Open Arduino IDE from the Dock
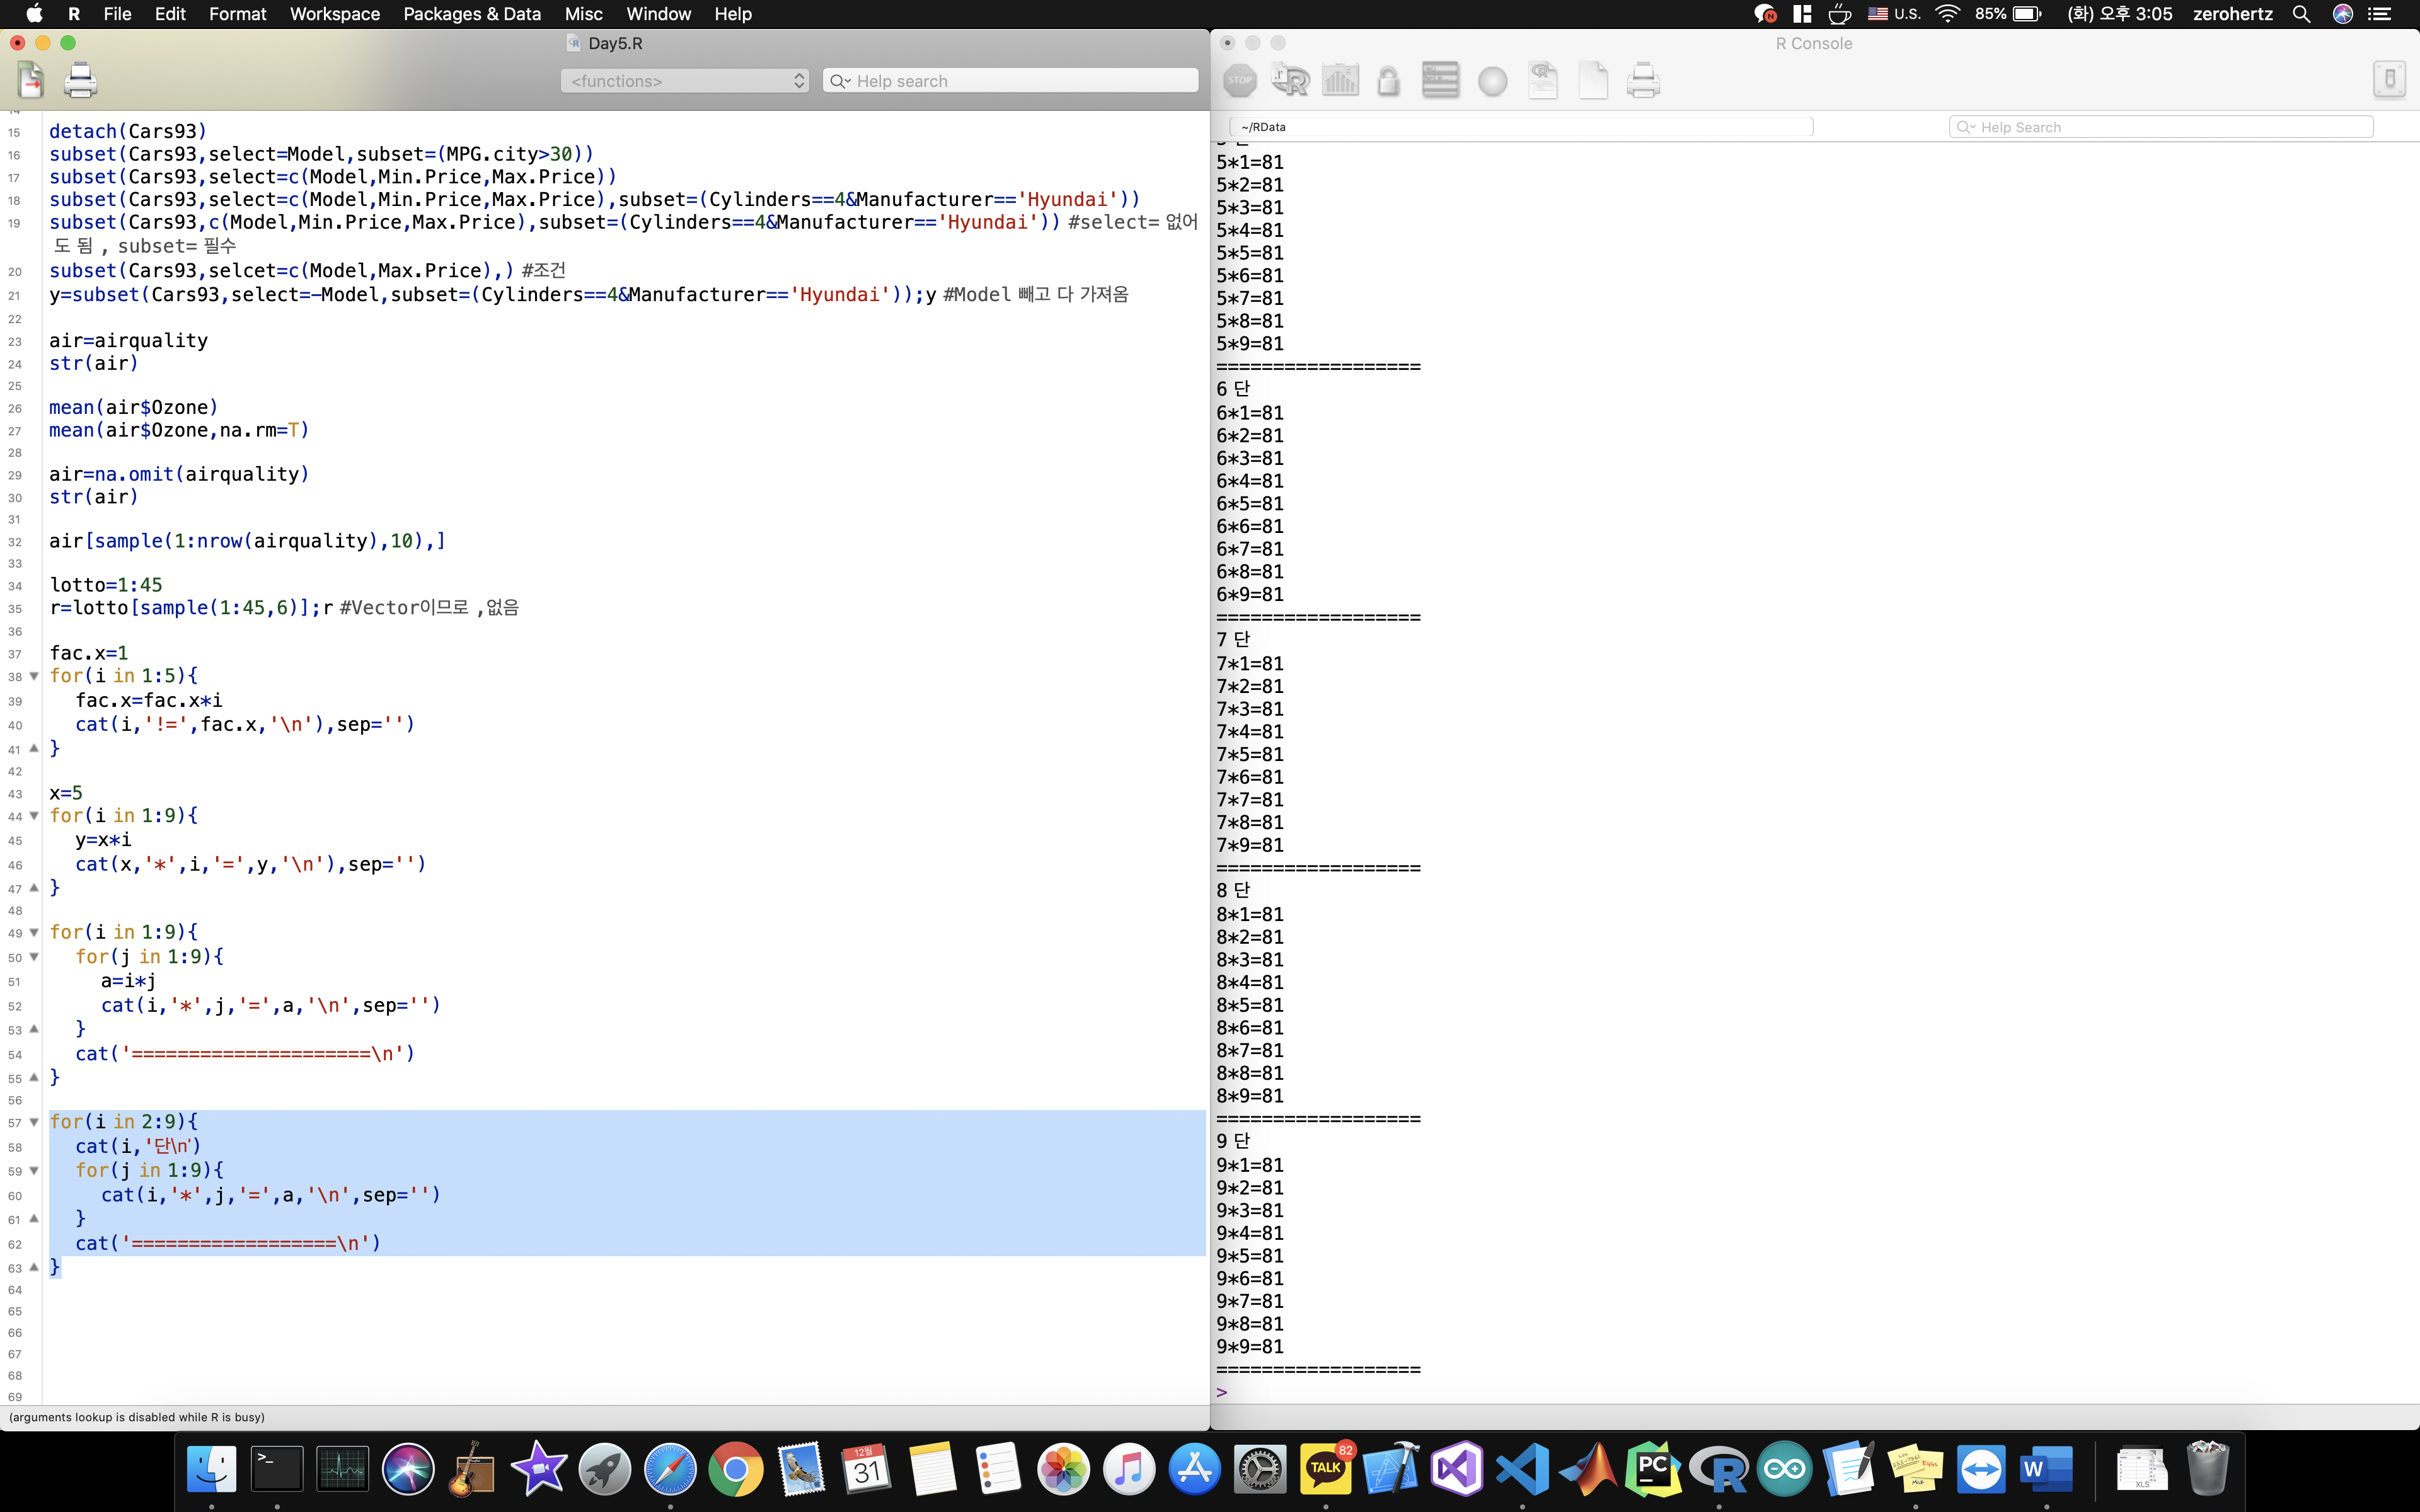2420x1512 pixels. point(1784,1469)
